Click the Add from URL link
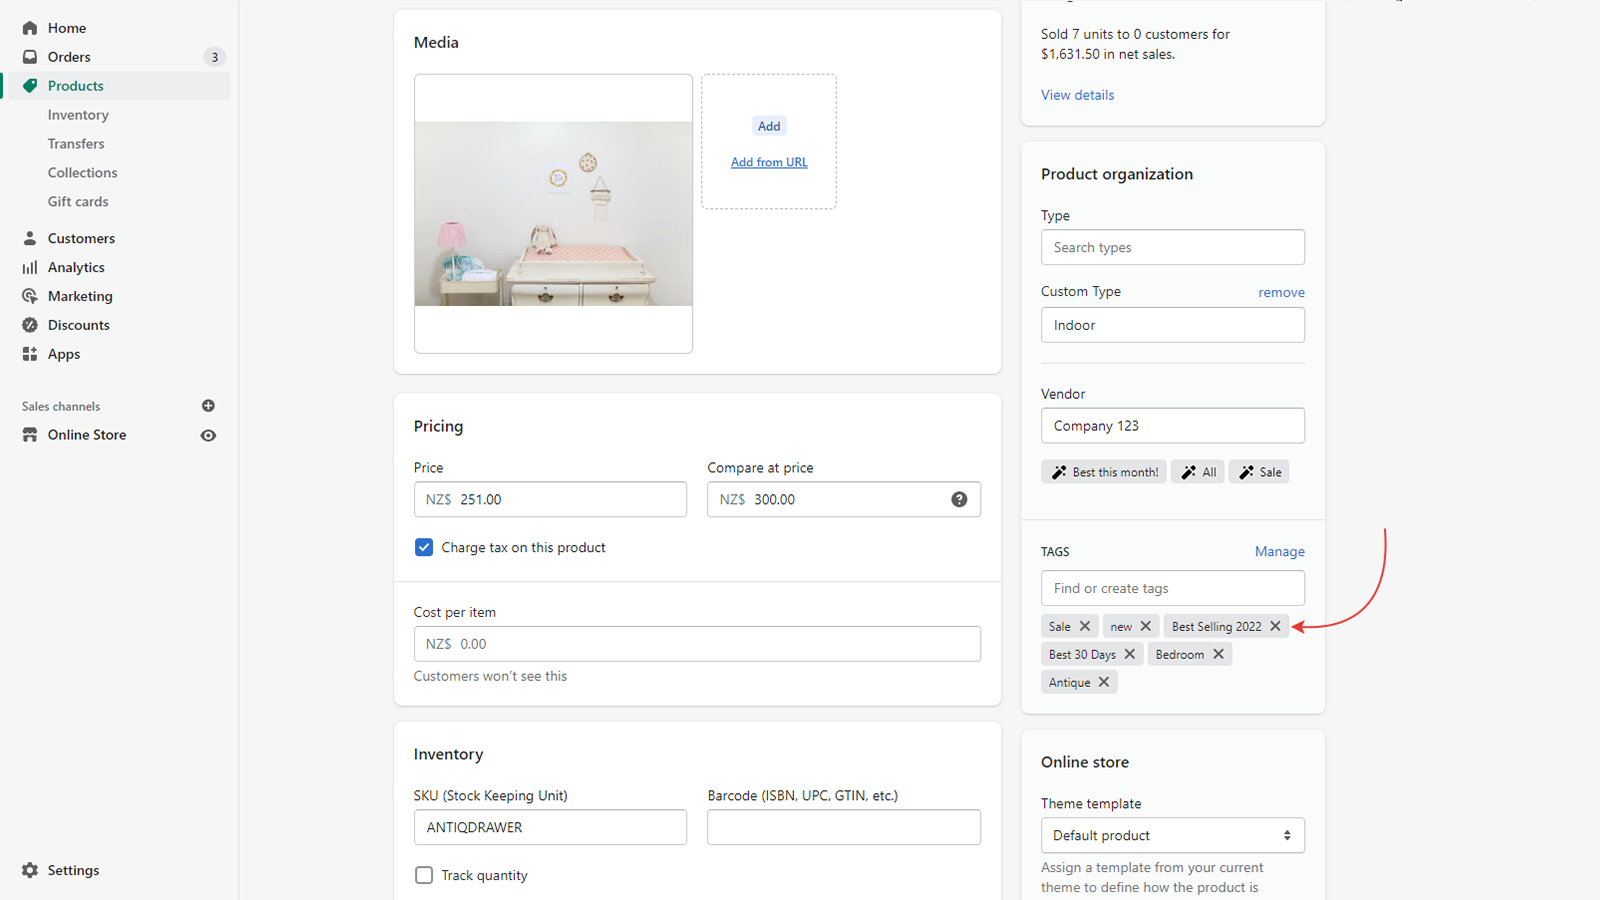This screenshot has width=1600, height=900. (x=768, y=162)
